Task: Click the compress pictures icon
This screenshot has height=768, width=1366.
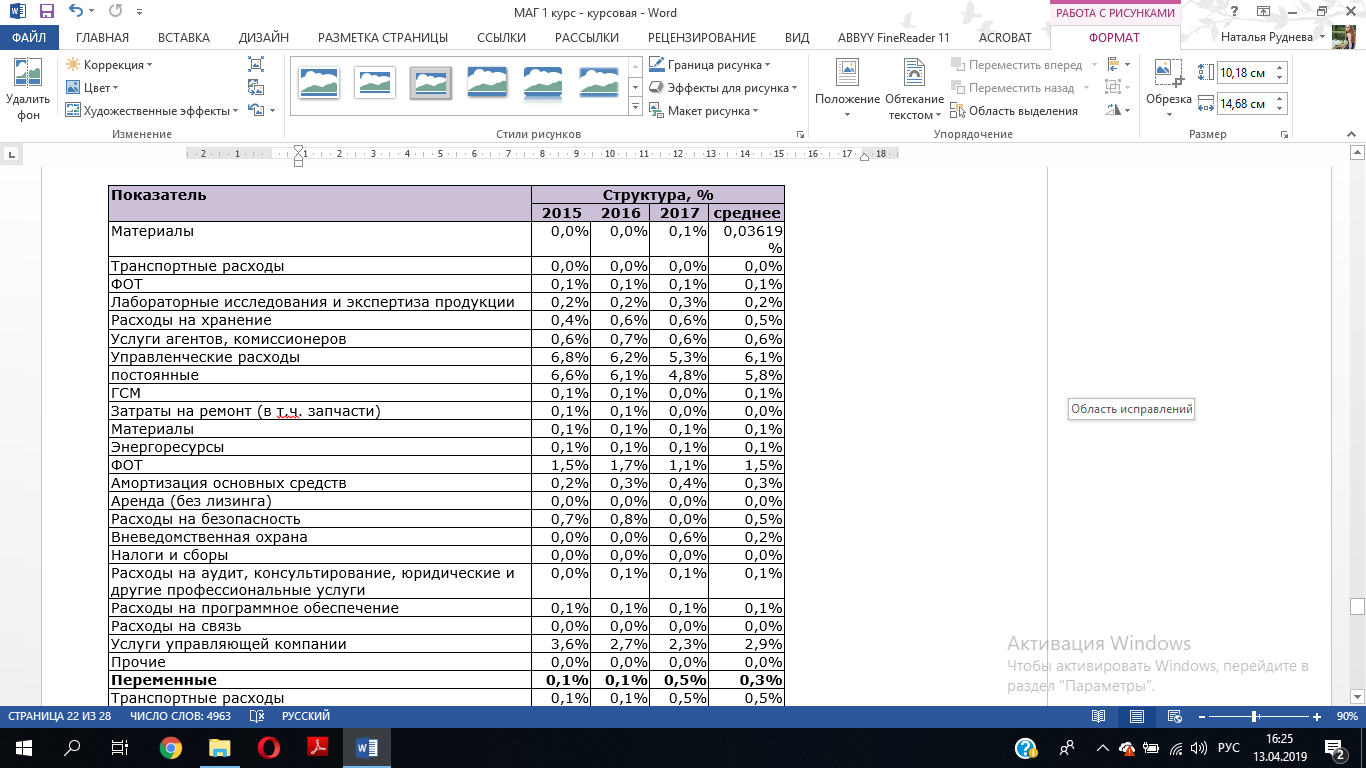Action: pyautogui.click(x=256, y=64)
